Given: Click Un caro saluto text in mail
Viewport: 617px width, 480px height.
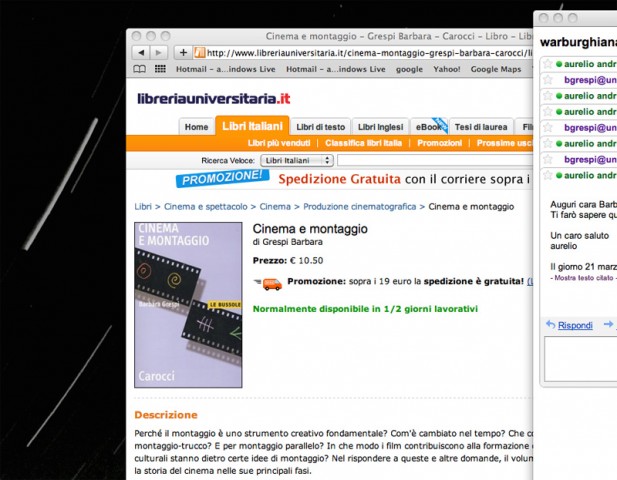Looking at the screenshot, I should [580, 236].
